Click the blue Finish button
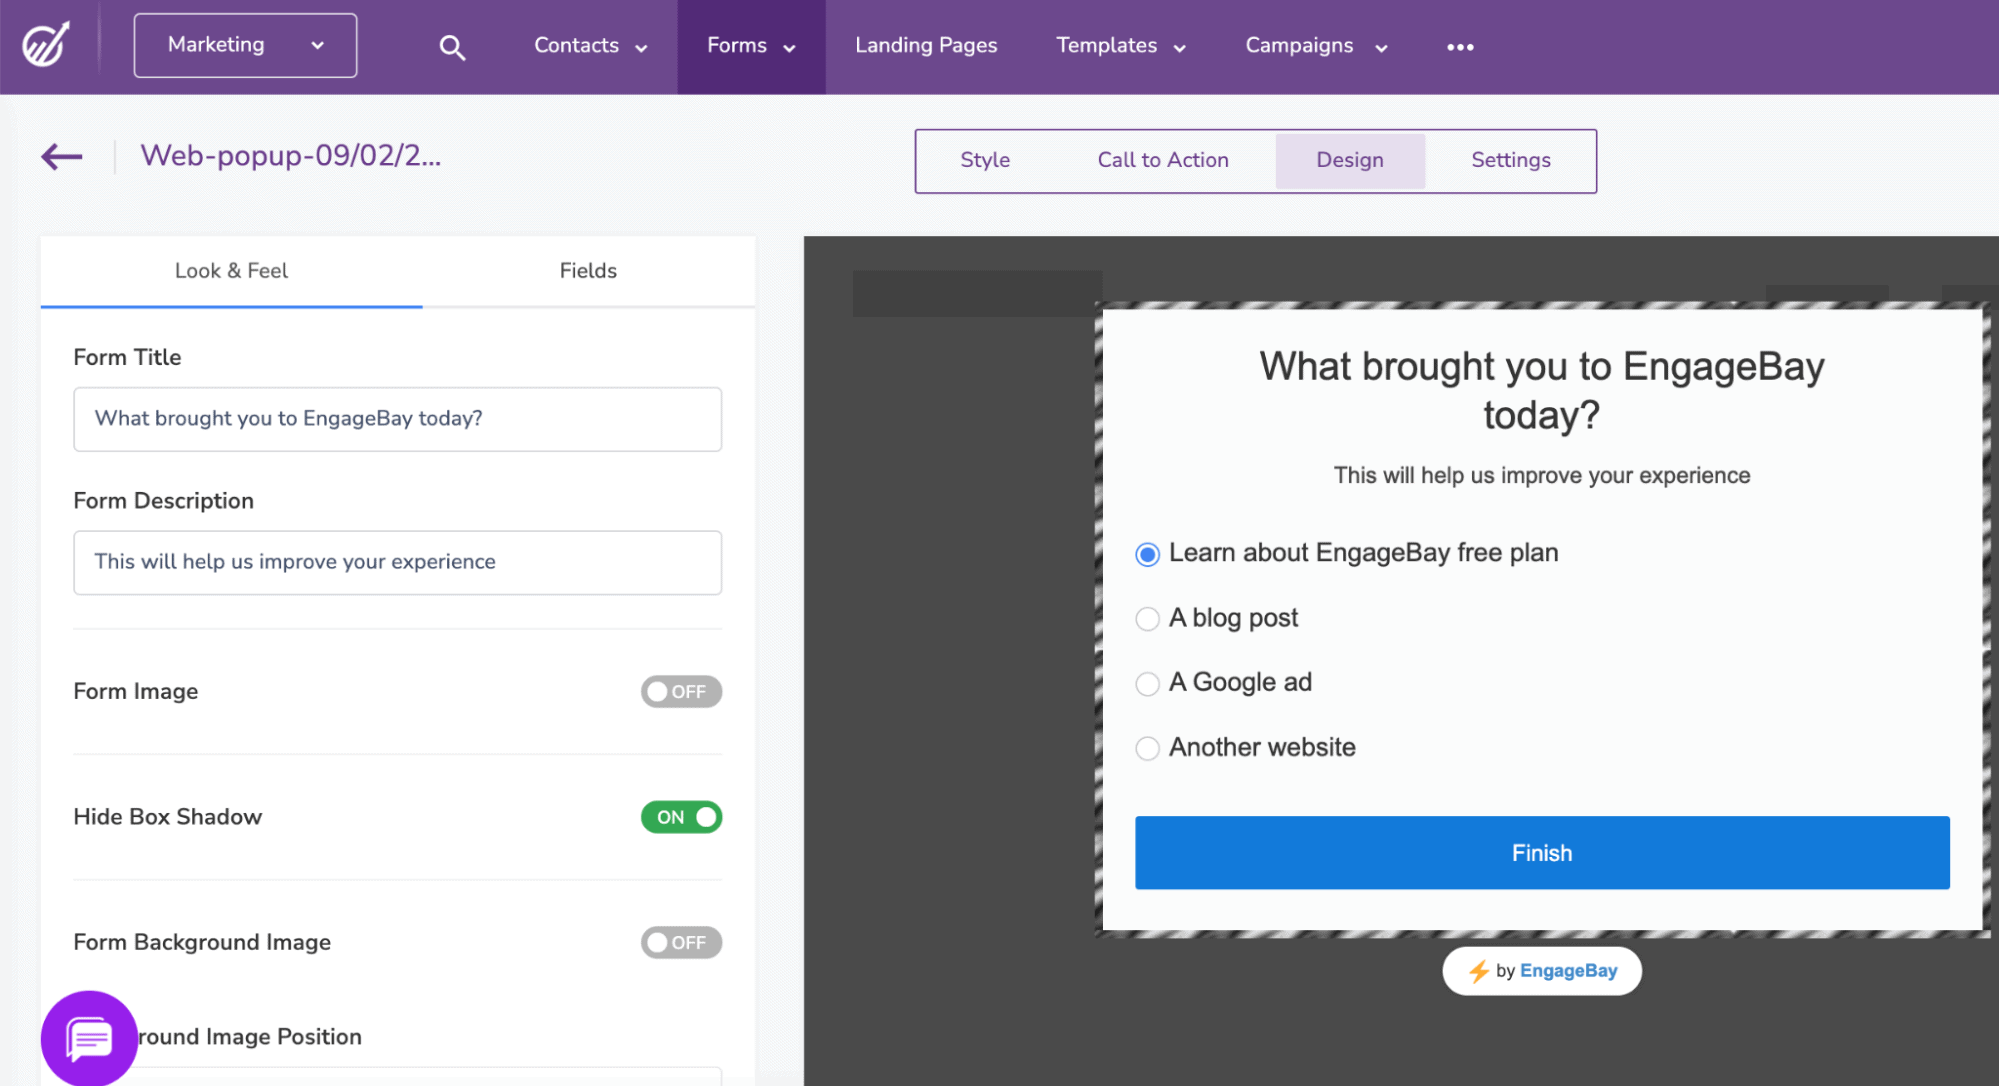 (1541, 853)
